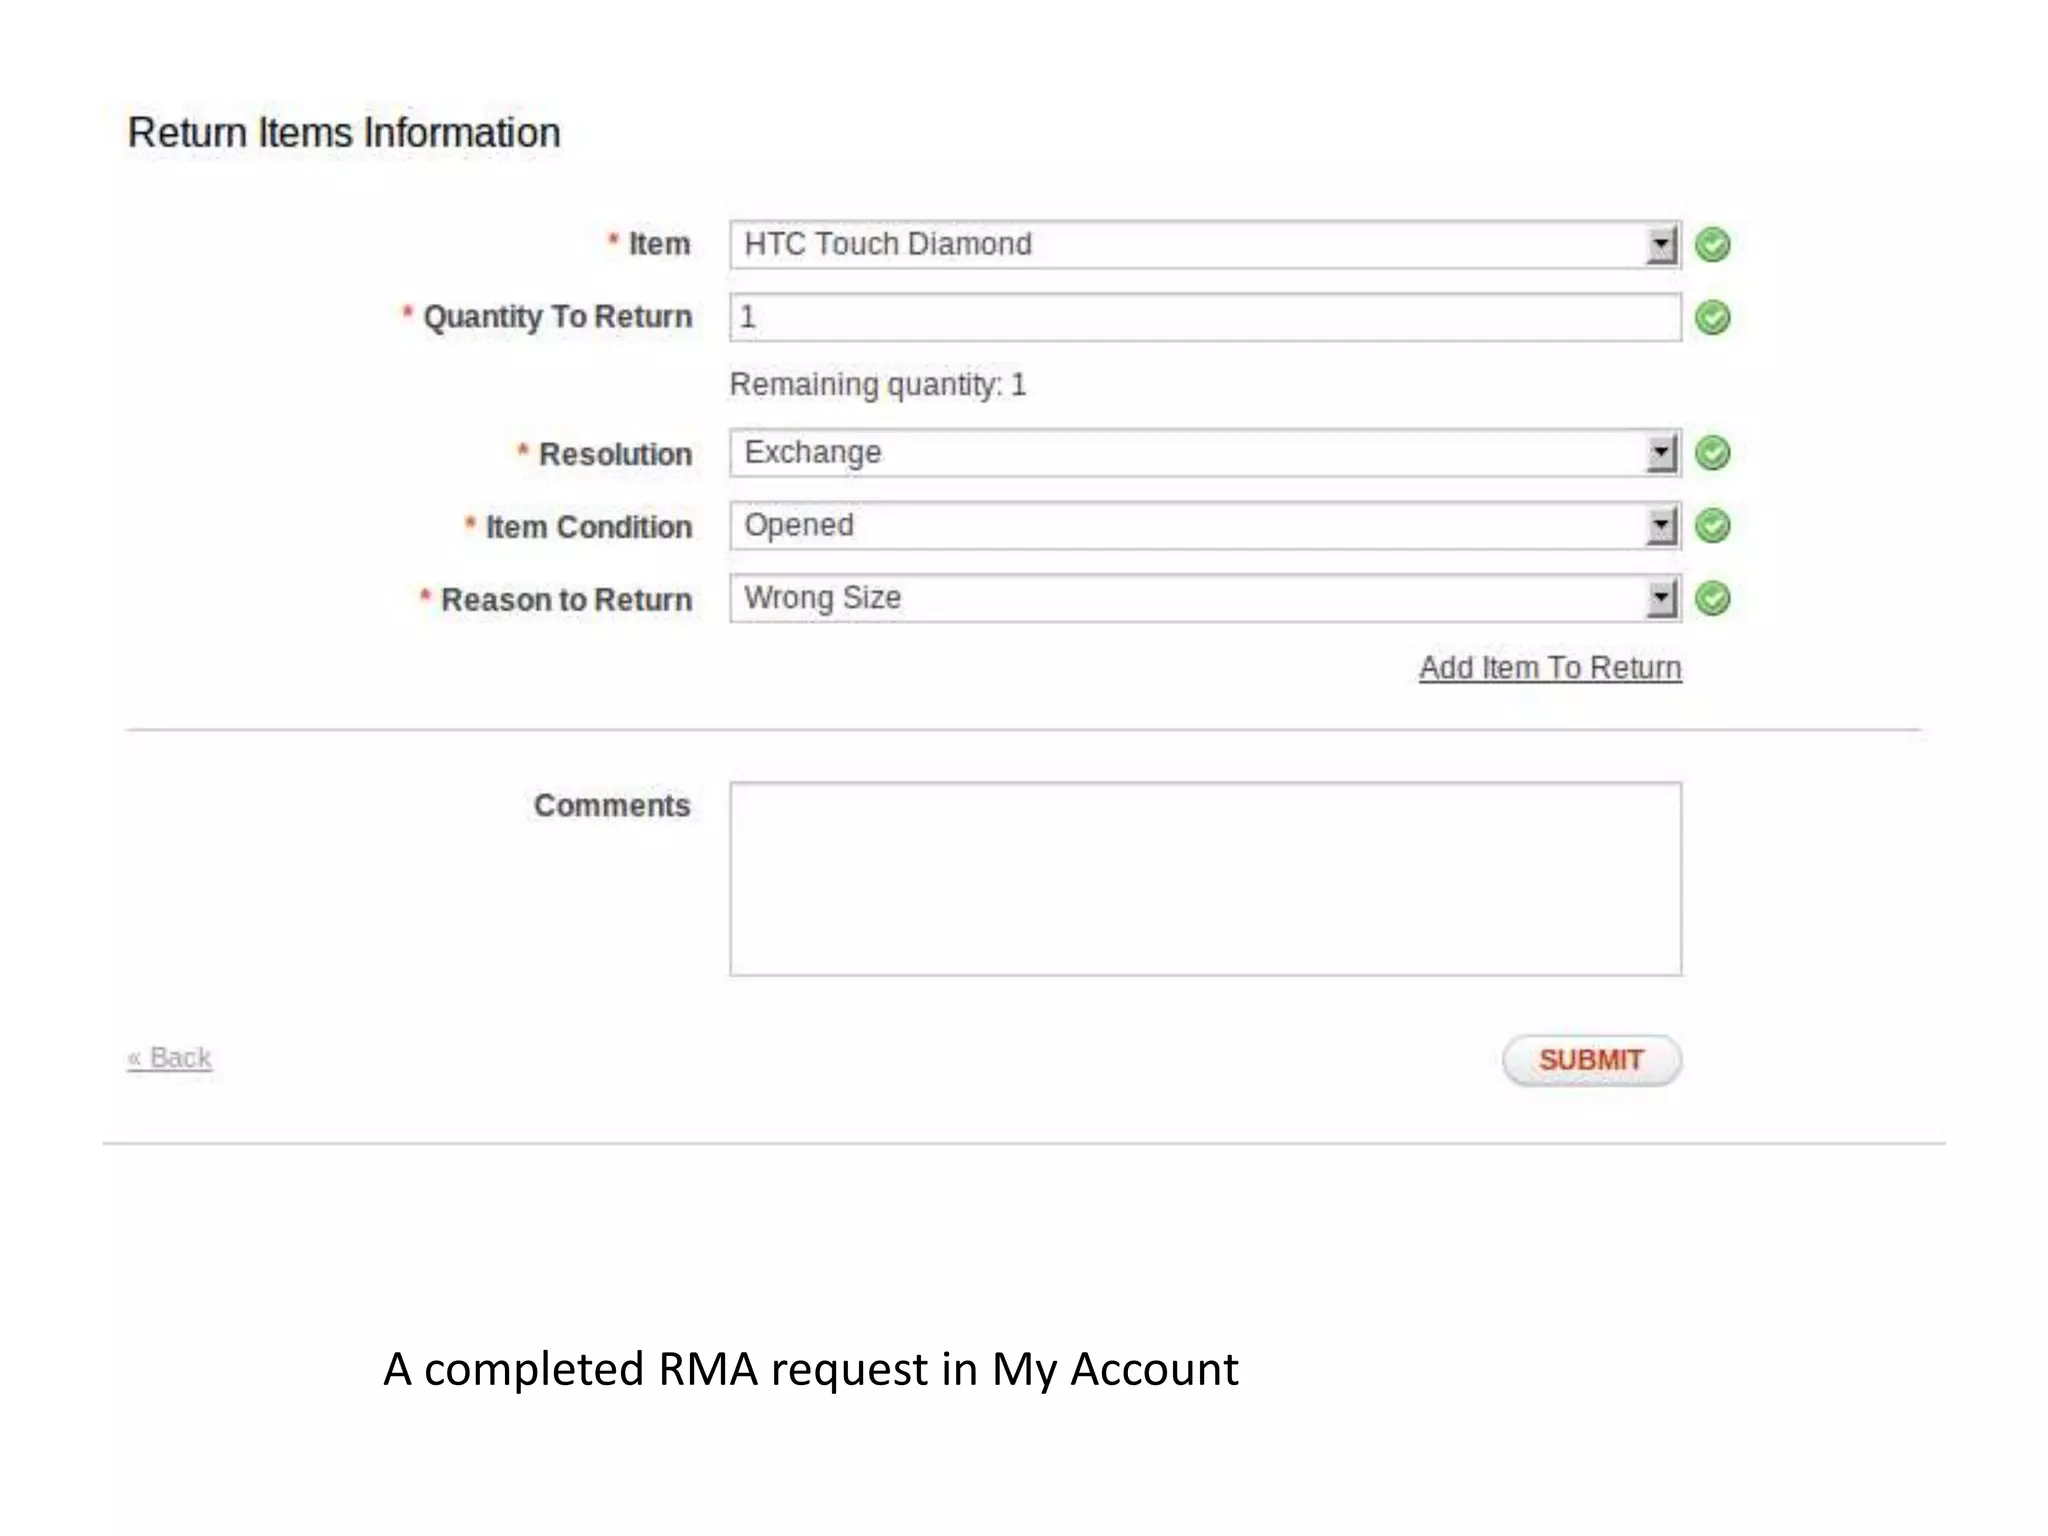Click the SUBMIT button
This screenshot has width=2048, height=1536.
(x=1592, y=1060)
